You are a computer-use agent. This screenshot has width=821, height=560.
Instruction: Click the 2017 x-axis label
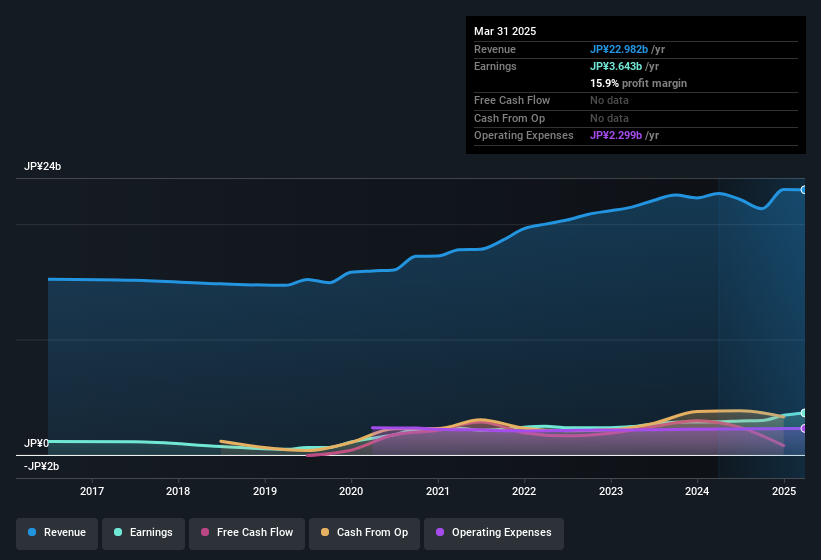[92, 491]
